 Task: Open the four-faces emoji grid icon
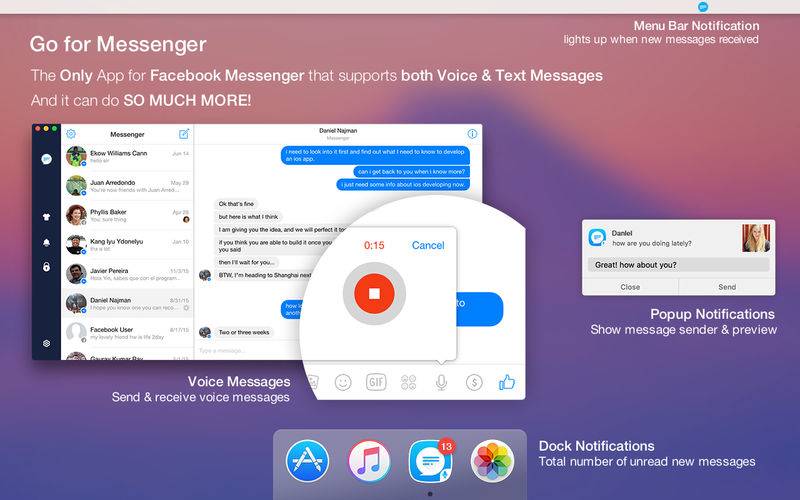coord(409,382)
